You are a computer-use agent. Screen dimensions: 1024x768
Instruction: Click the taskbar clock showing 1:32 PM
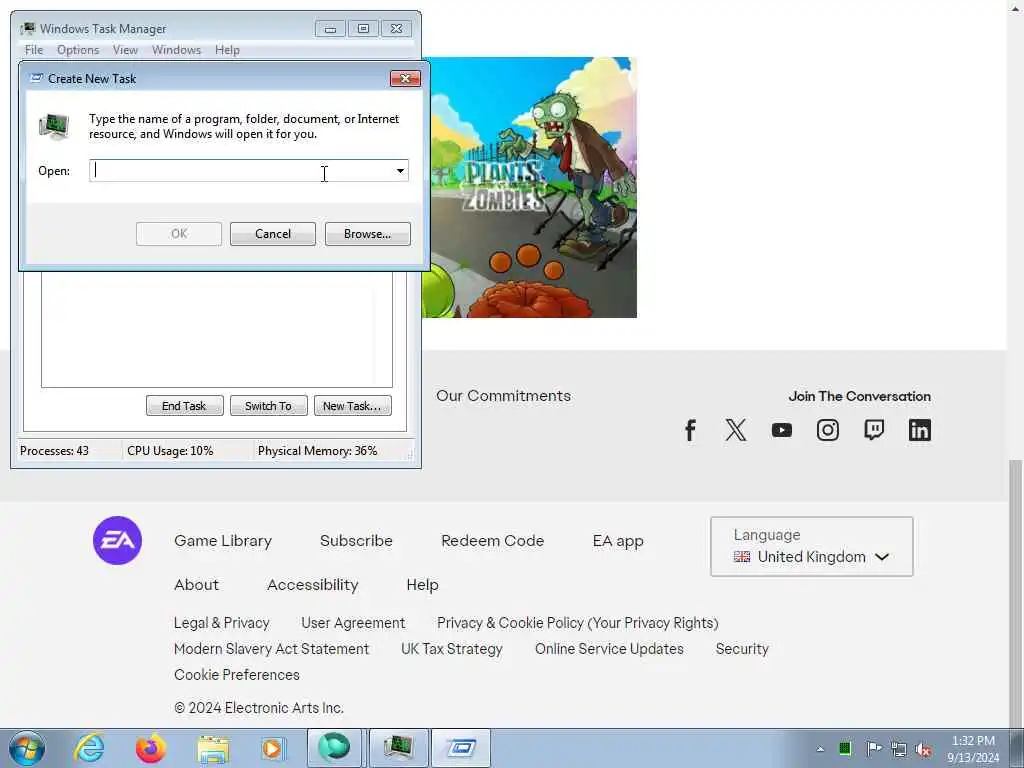[x=973, y=749]
